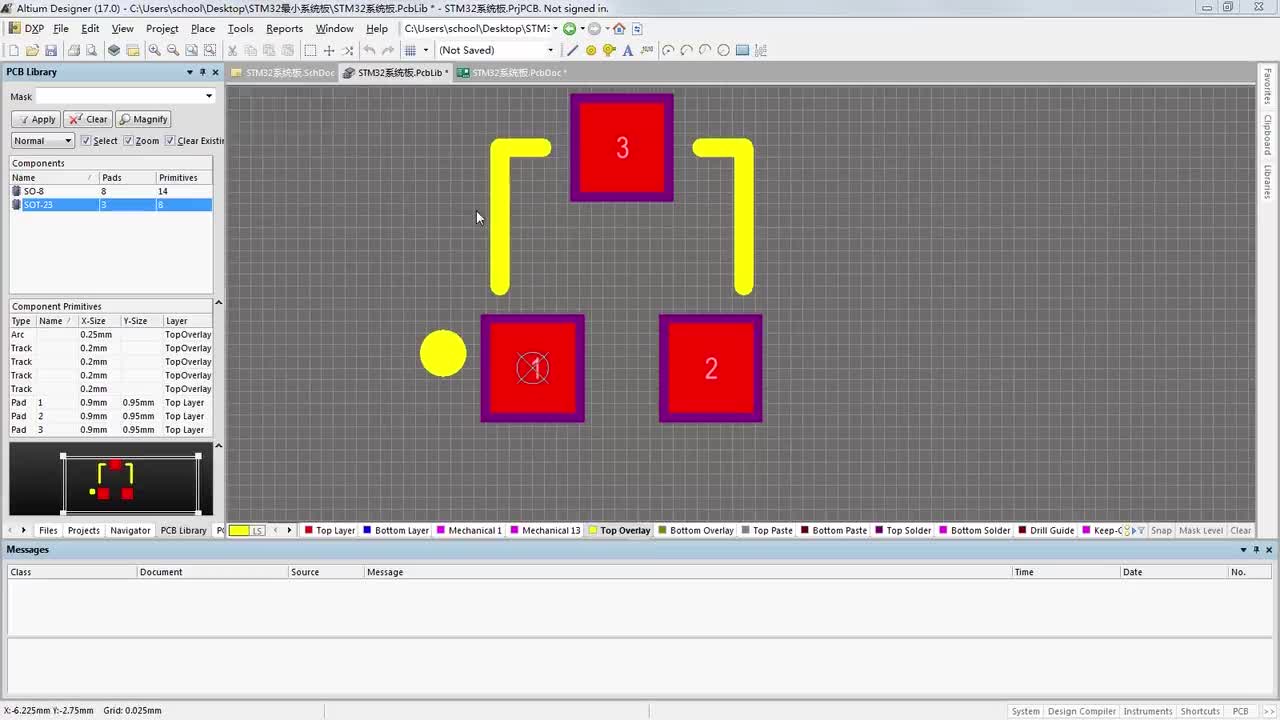Select the Place Fill rectangle tool
1280x720 pixels.
pos(743,50)
